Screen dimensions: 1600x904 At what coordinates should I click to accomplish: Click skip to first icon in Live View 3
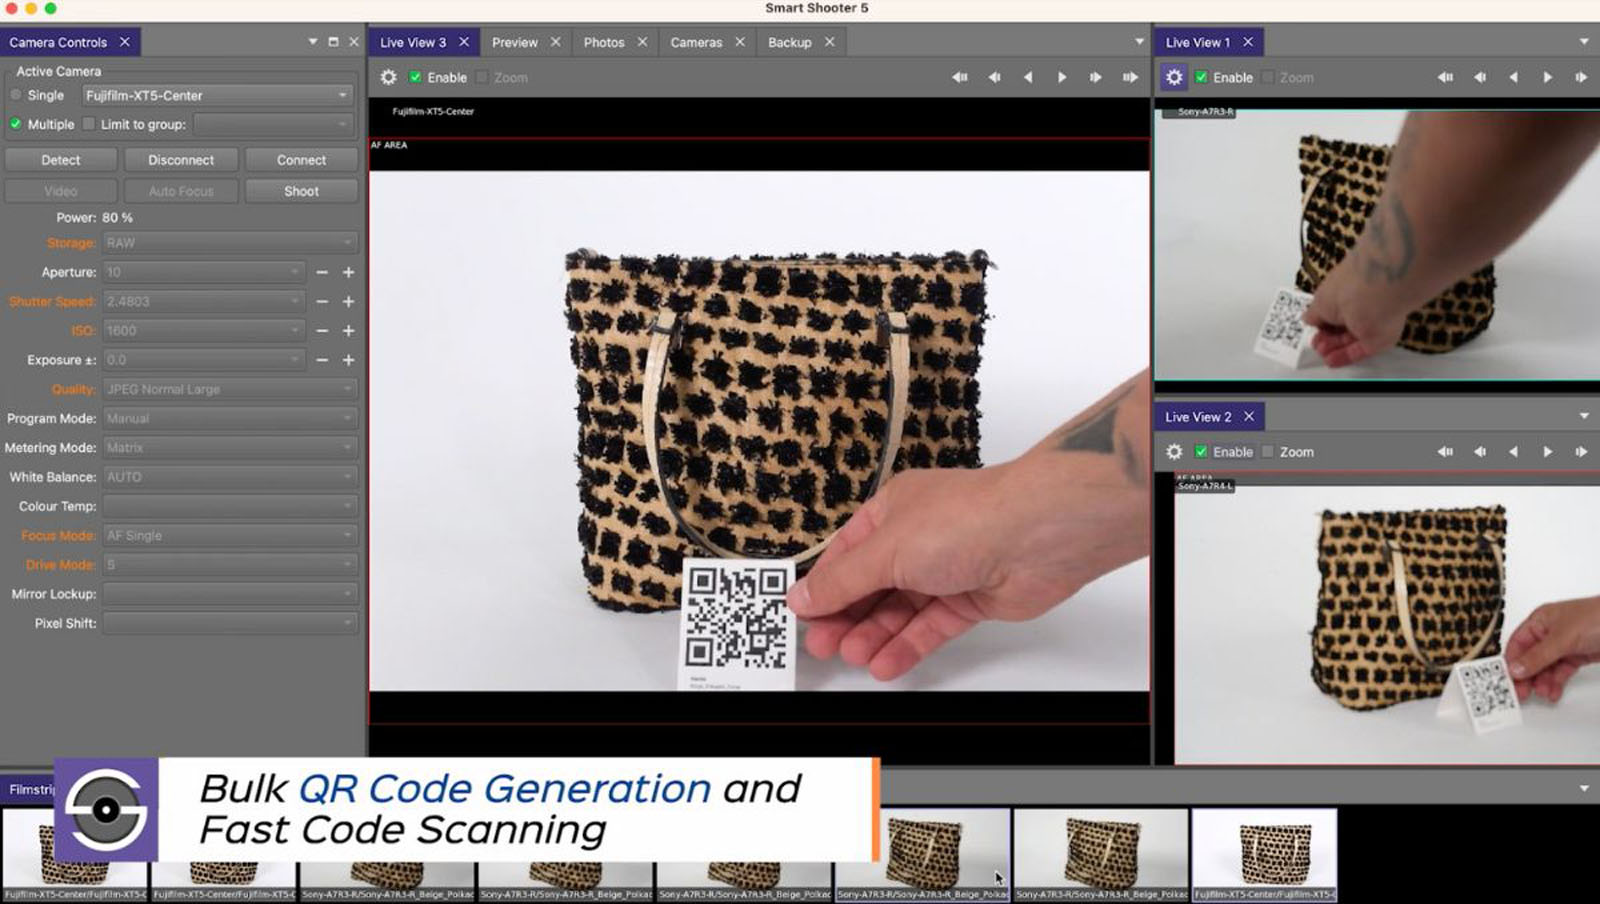tap(959, 77)
